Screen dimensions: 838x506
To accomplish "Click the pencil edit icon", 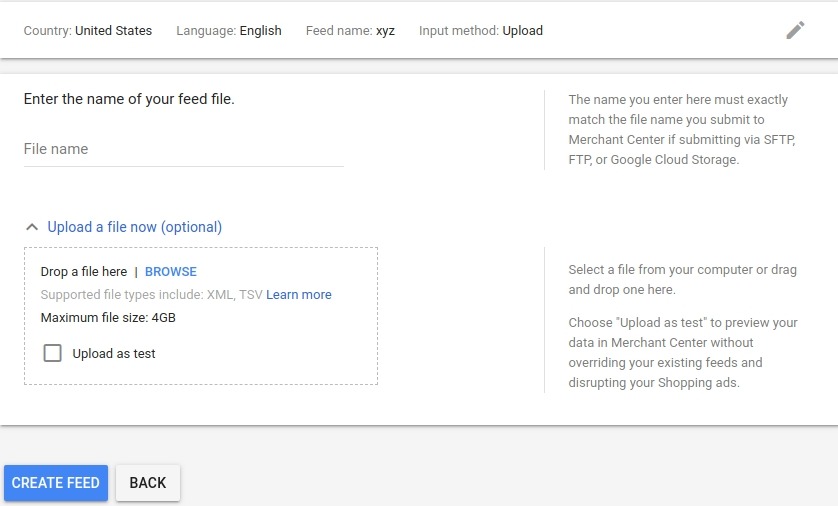I will [795, 30].
